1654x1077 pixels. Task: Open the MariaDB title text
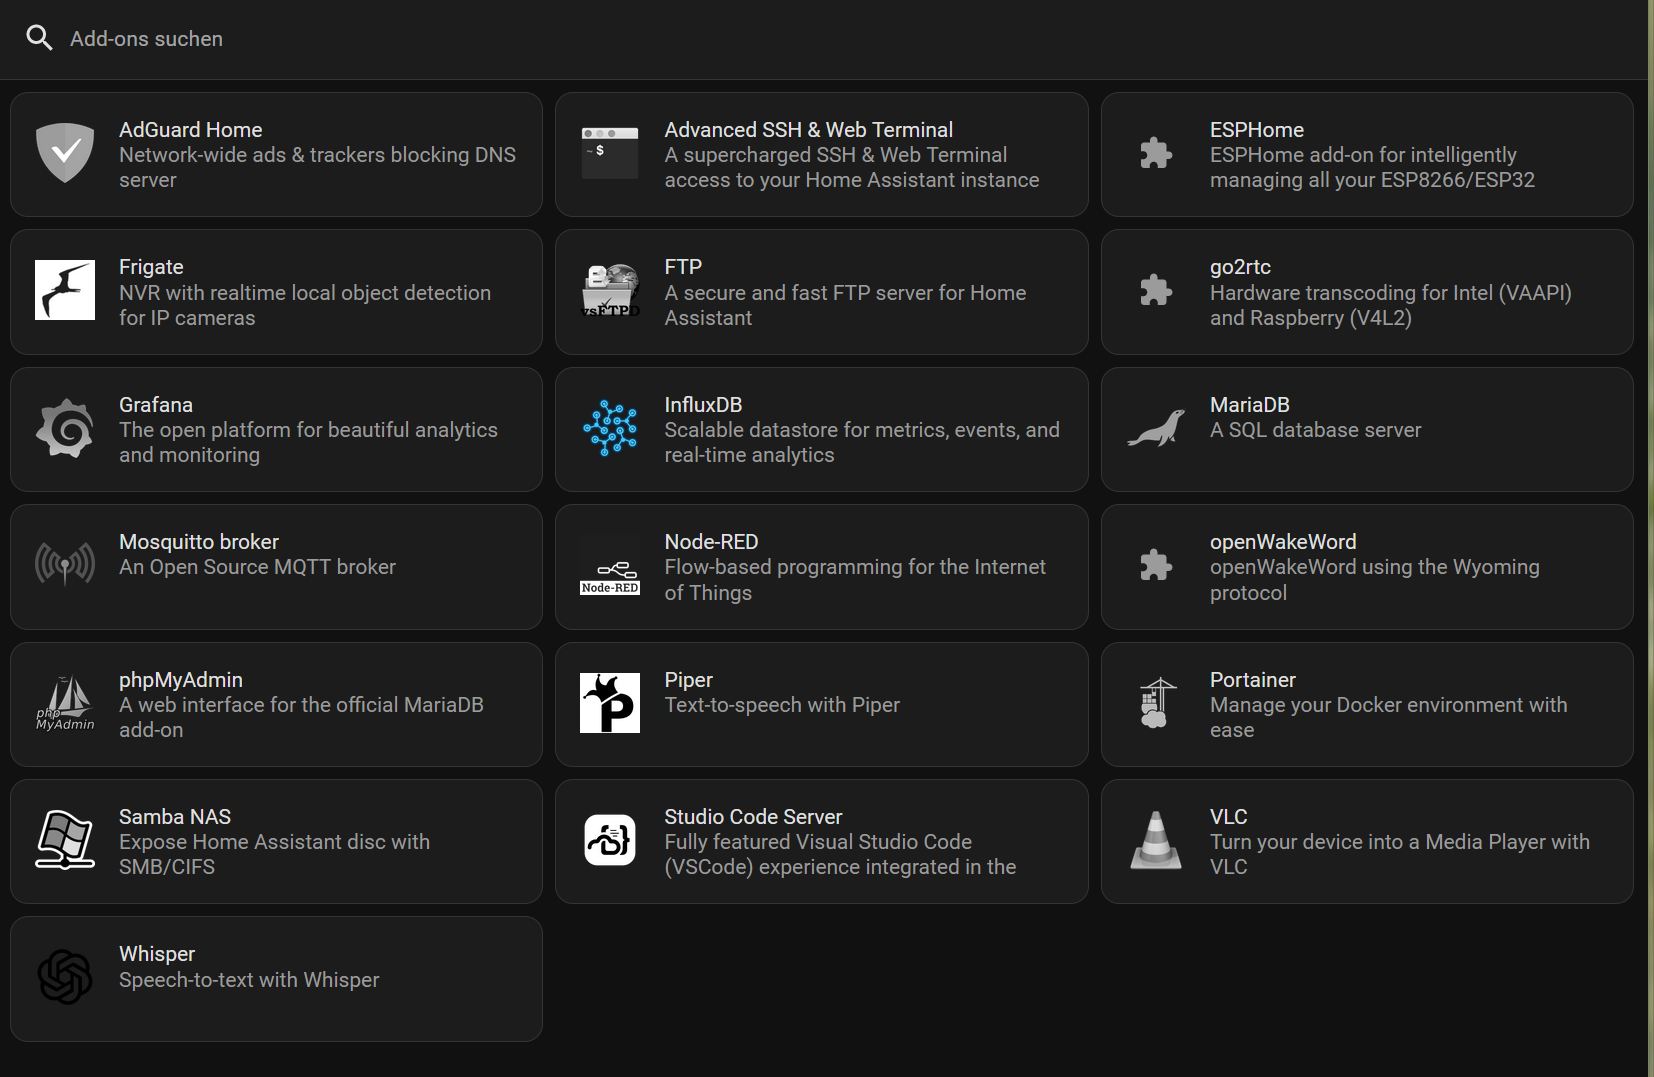coord(1250,405)
